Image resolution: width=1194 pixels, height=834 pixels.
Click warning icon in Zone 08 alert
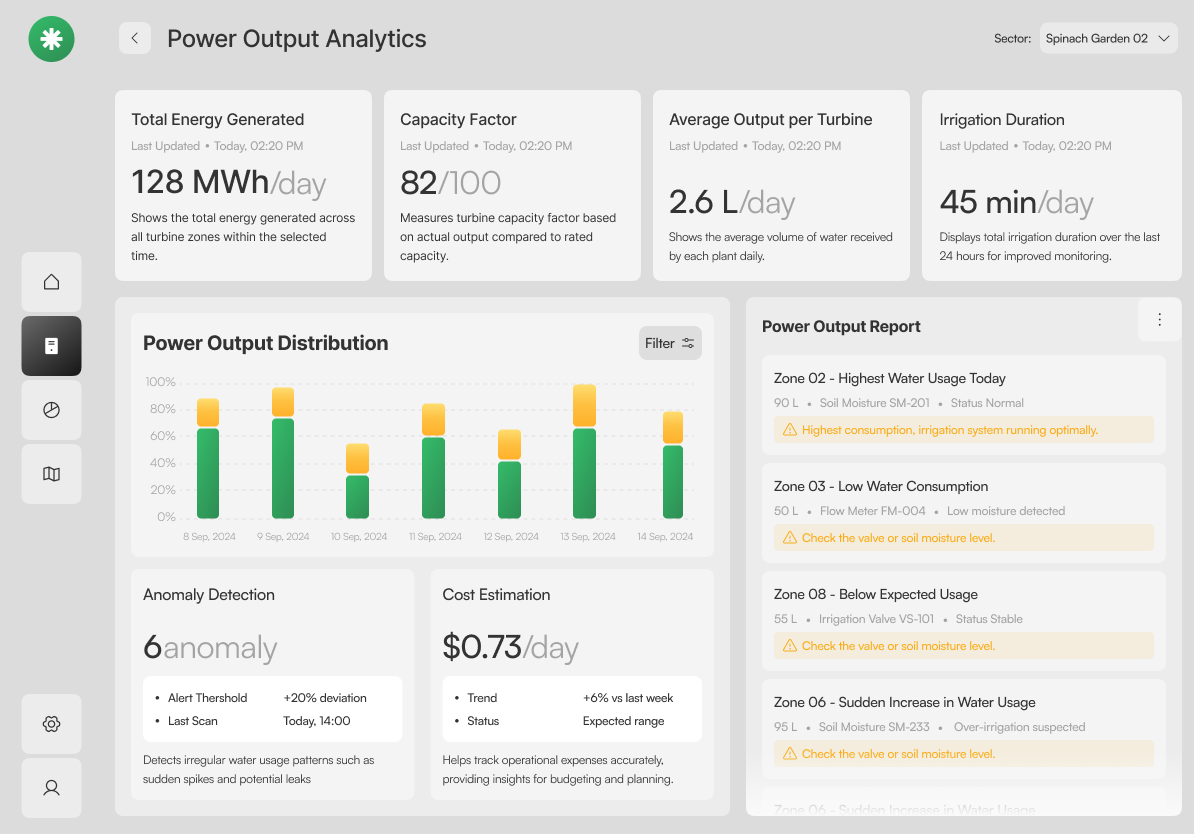790,646
